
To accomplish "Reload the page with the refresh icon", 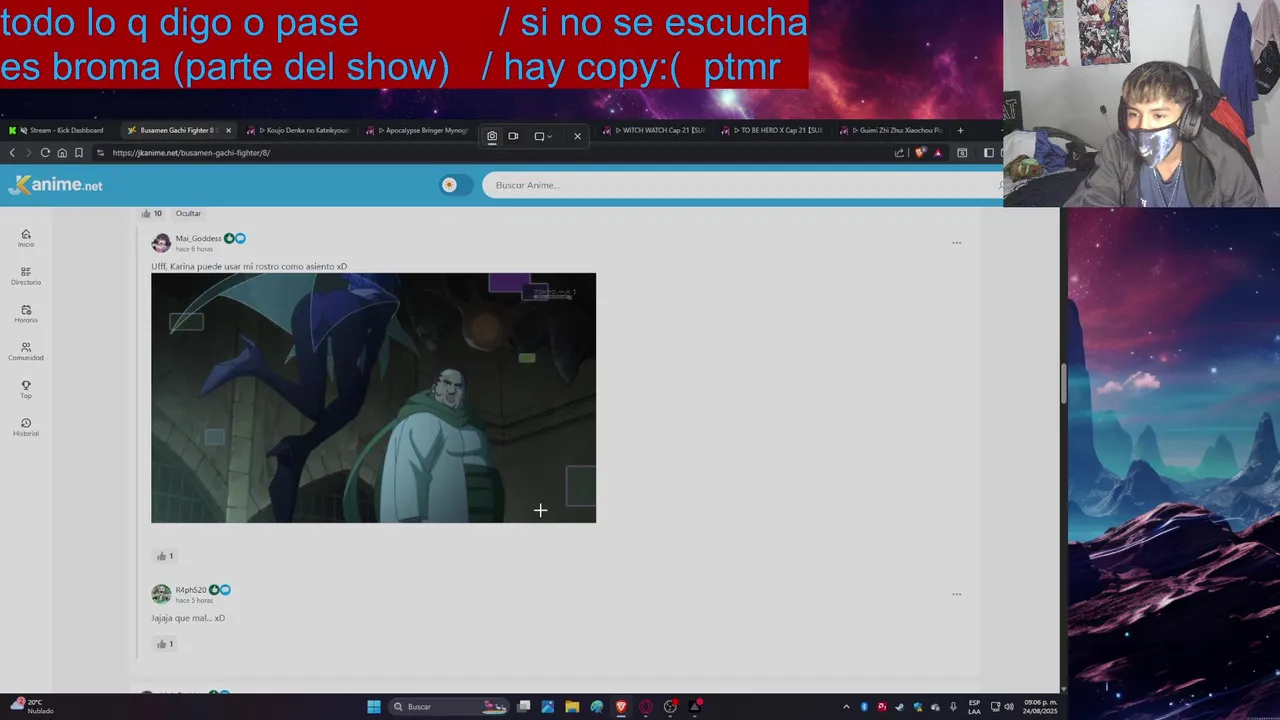I will 45,153.
